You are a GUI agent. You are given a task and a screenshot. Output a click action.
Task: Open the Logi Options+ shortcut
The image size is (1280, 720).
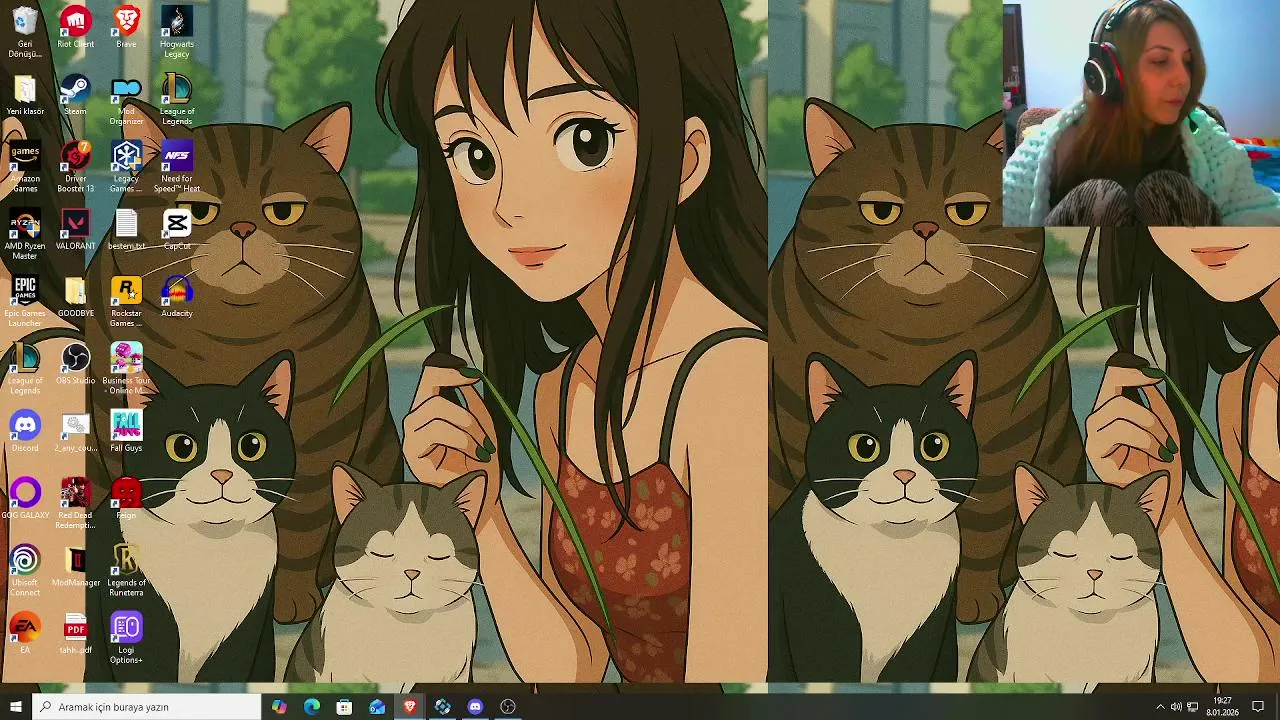tap(126, 638)
